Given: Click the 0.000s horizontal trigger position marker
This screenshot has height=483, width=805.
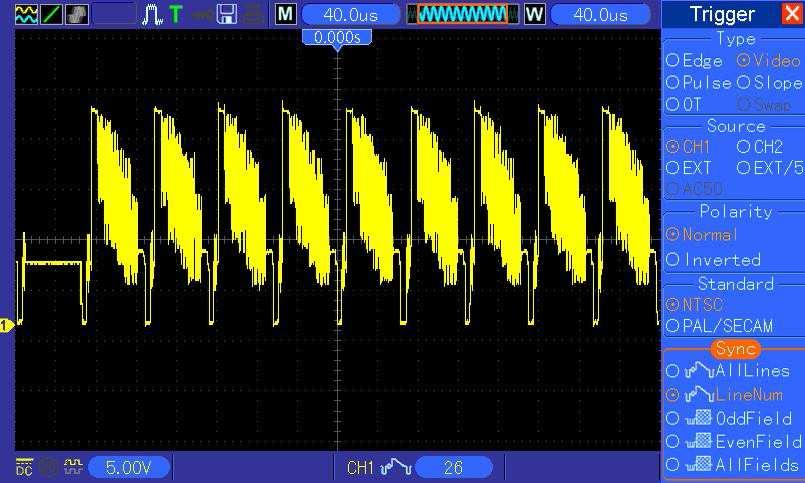Looking at the screenshot, I should pos(337,38).
